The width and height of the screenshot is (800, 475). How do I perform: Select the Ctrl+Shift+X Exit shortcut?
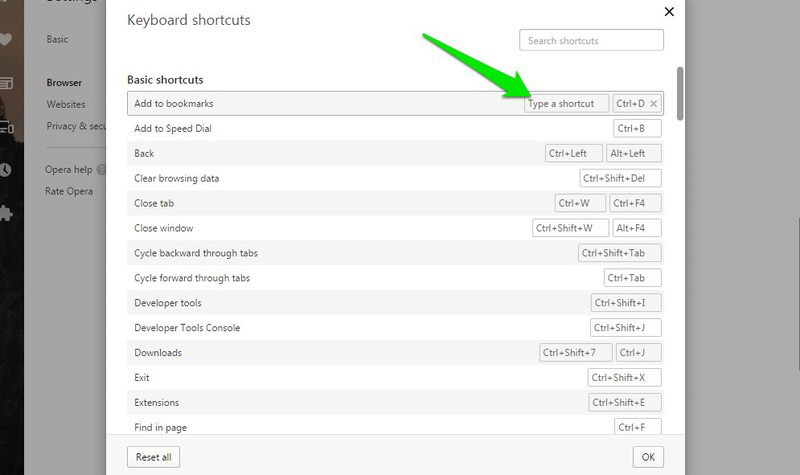(624, 378)
